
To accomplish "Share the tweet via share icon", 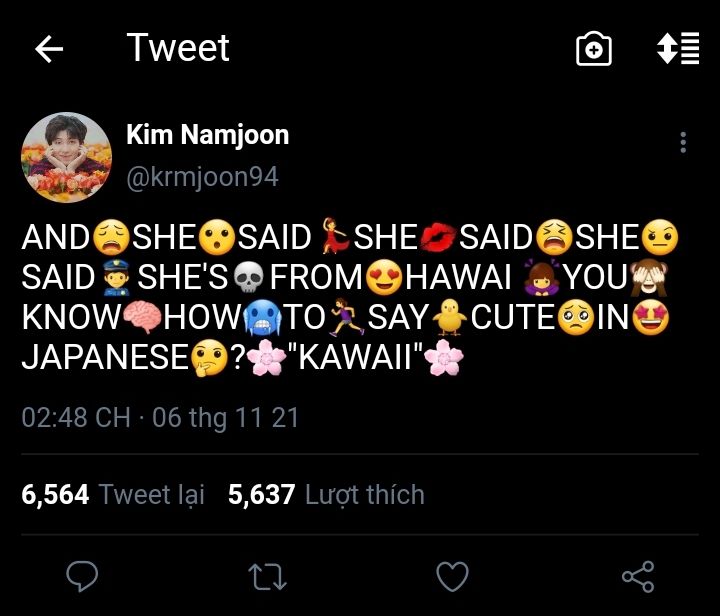I will click(x=638, y=577).
